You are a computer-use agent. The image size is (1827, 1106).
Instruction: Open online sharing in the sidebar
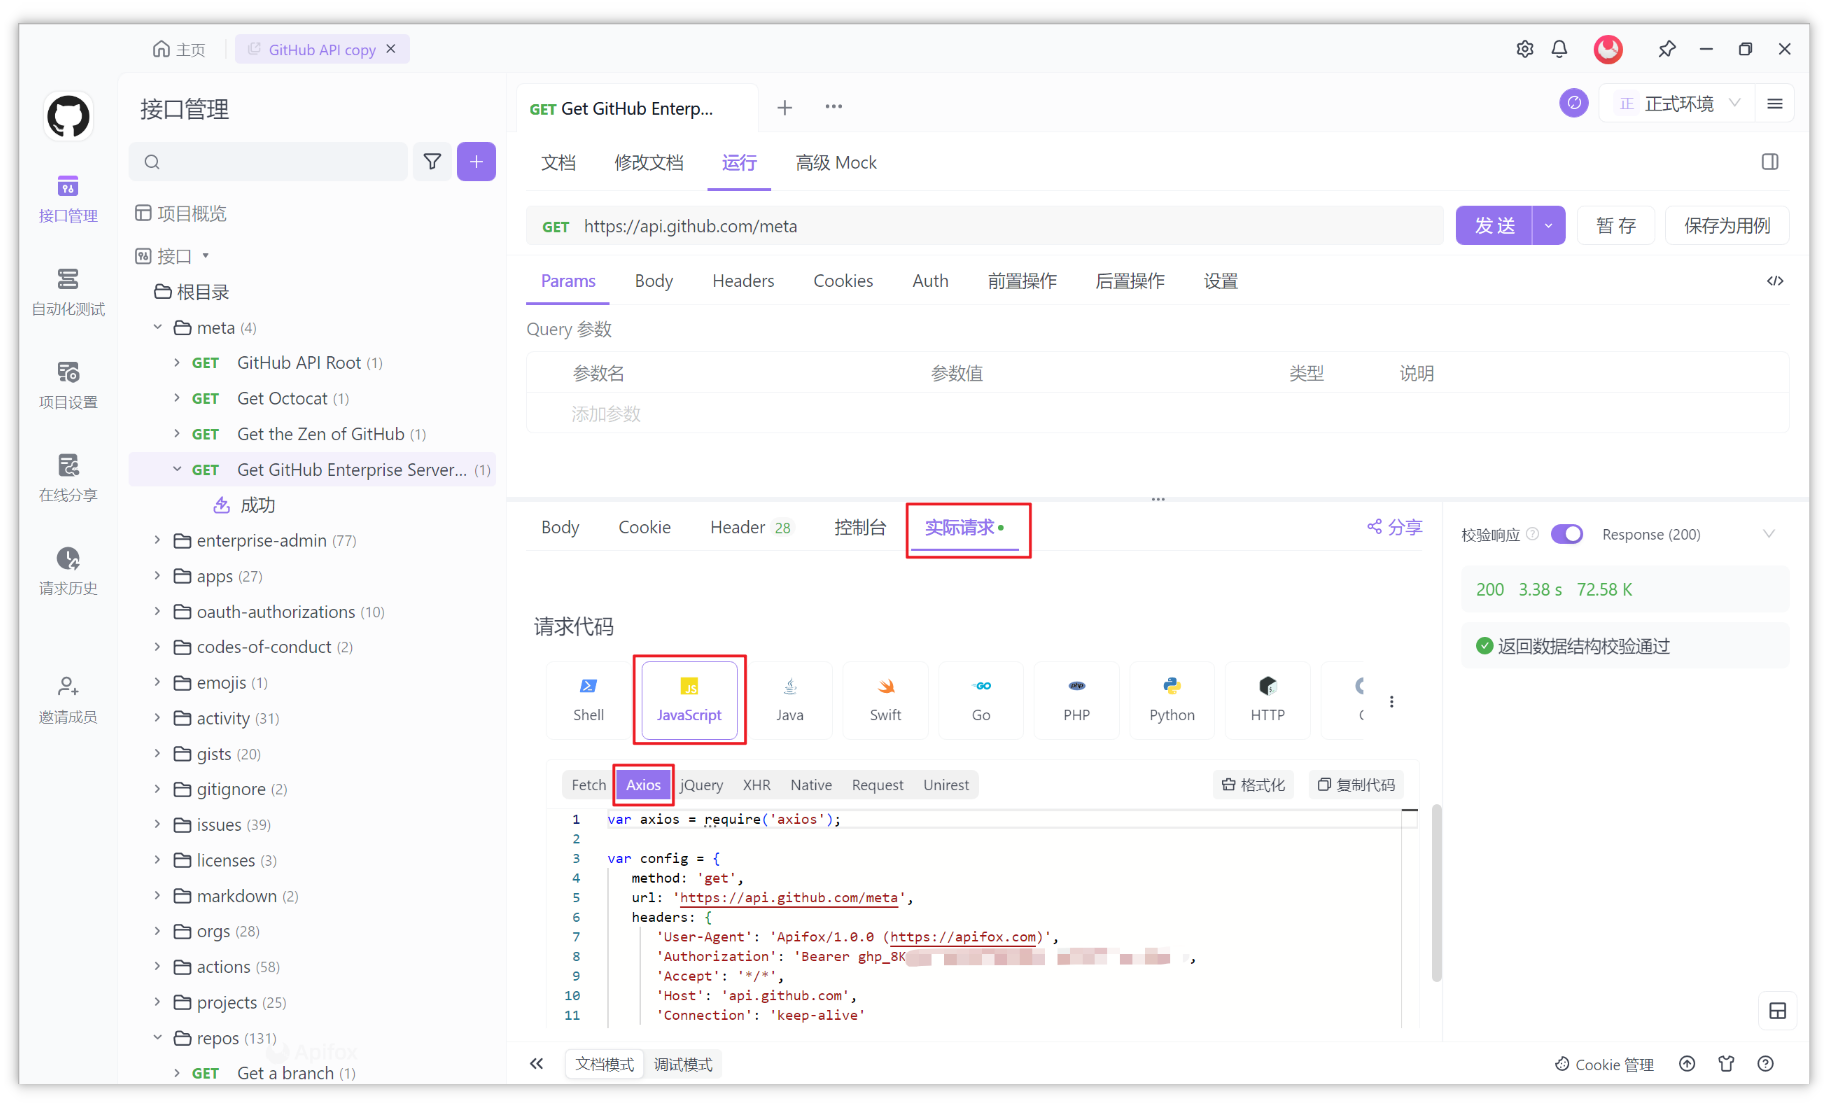click(68, 477)
